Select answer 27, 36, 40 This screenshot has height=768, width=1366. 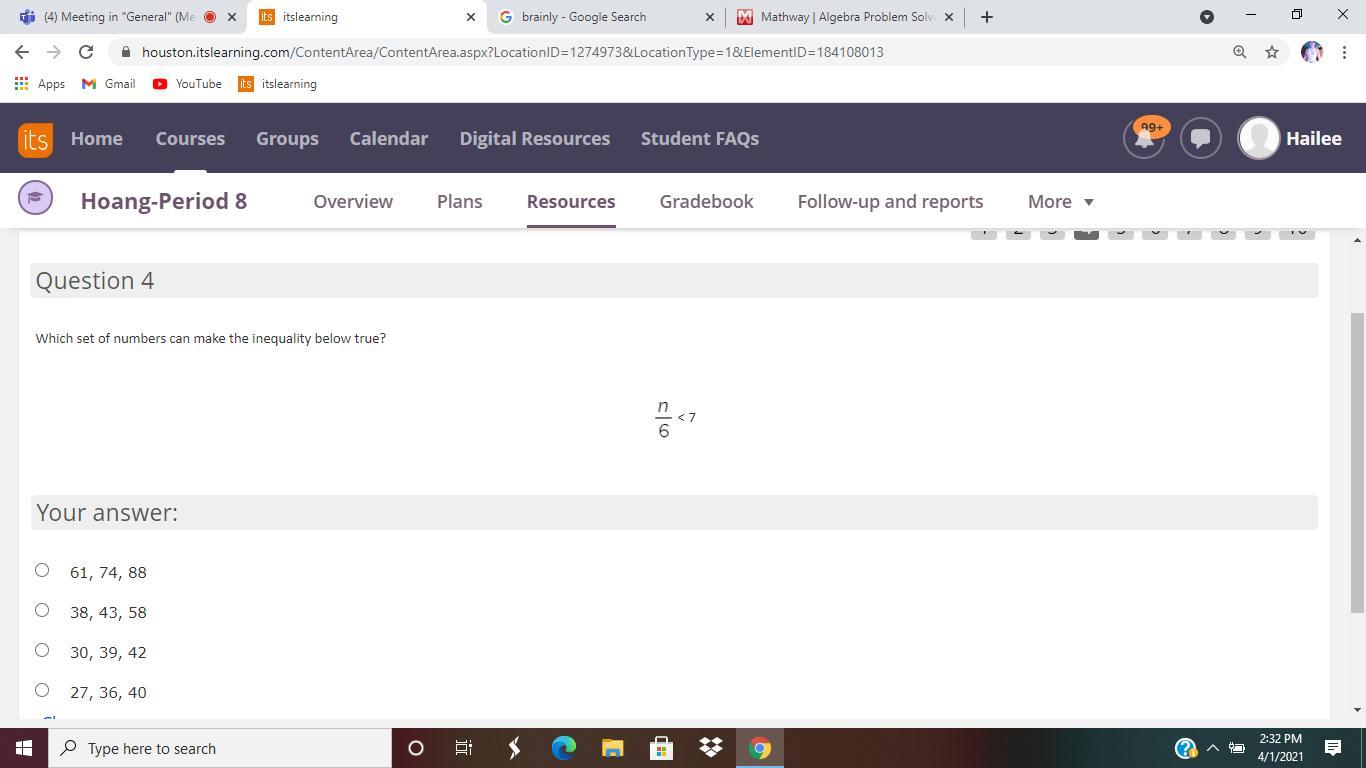click(42, 690)
